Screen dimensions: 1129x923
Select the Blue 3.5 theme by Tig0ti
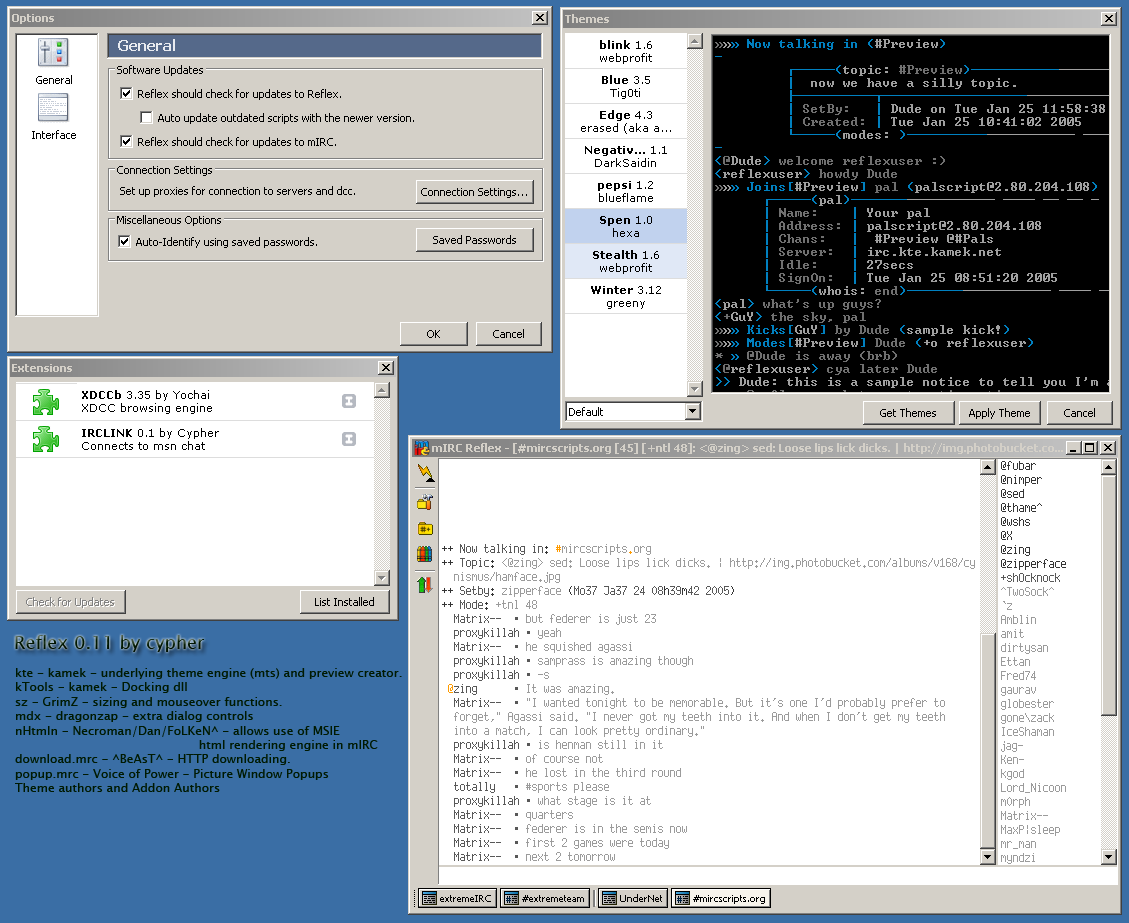pyautogui.click(x=626, y=86)
